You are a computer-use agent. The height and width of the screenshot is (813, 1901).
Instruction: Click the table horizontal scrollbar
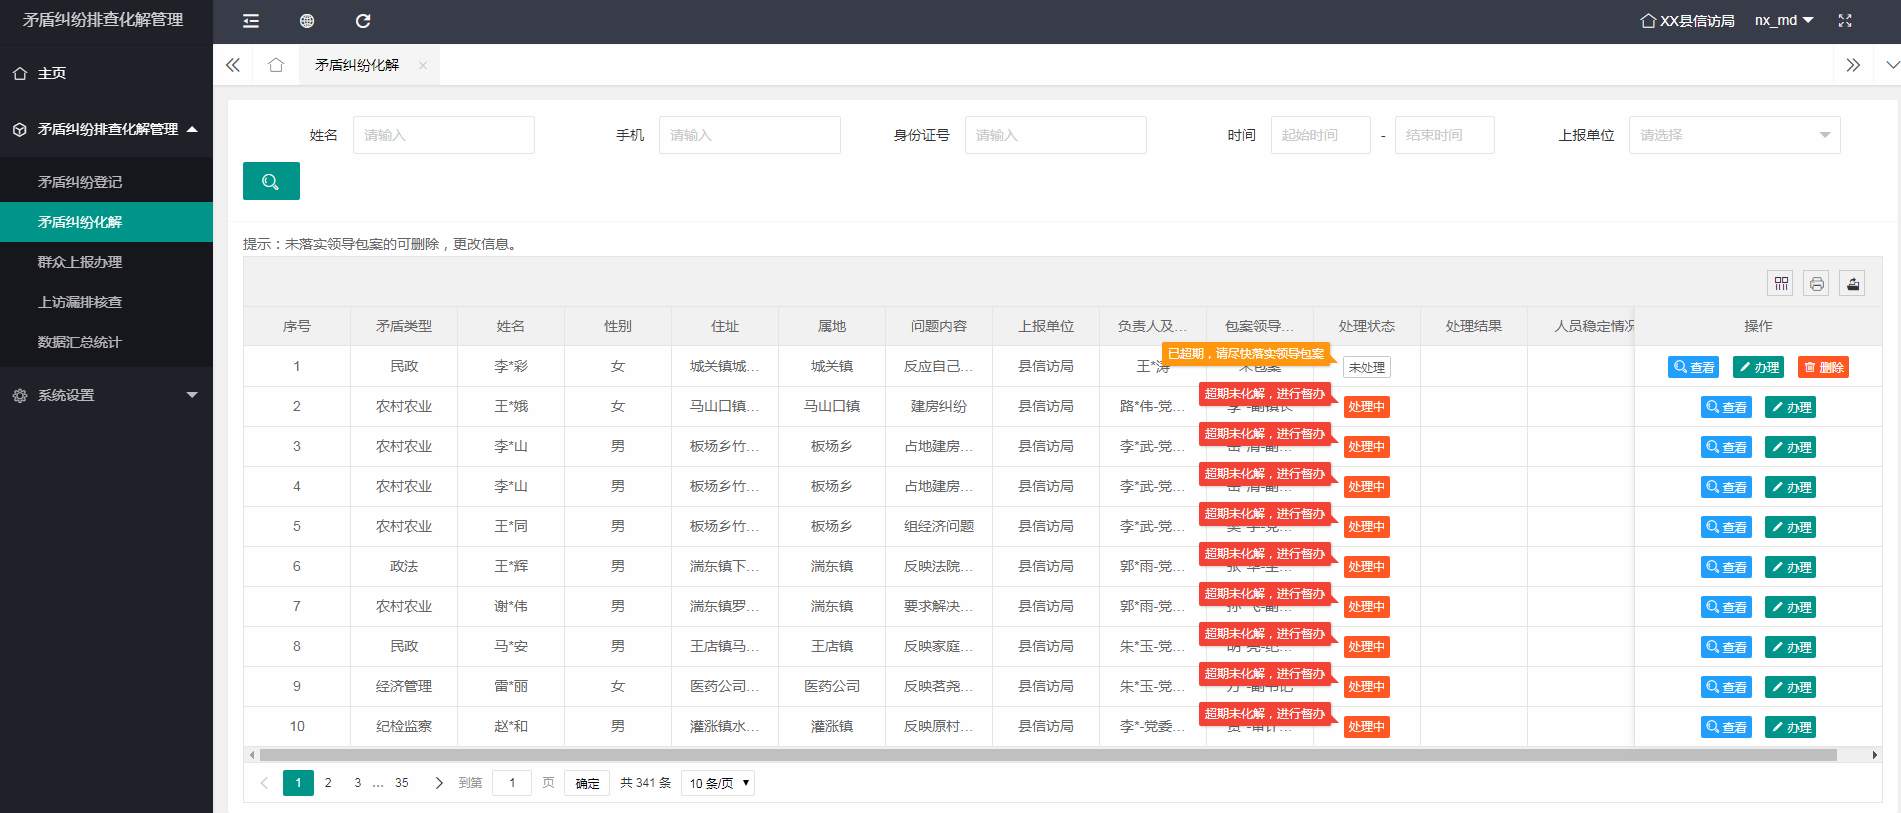pos(1047,755)
